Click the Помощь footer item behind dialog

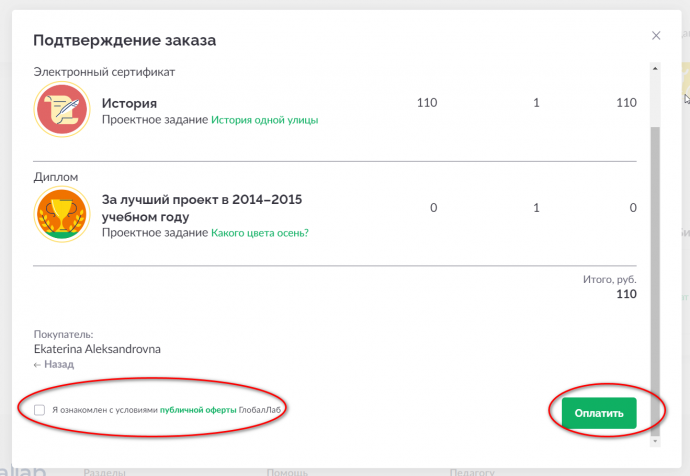pyautogui.click(x=287, y=472)
